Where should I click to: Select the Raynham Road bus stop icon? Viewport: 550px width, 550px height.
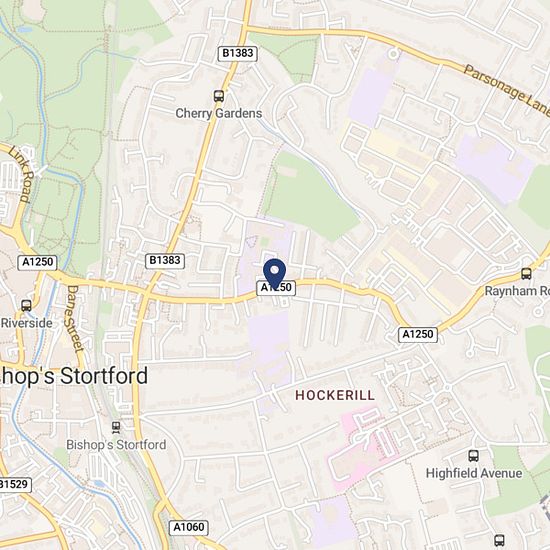[x=526, y=273]
